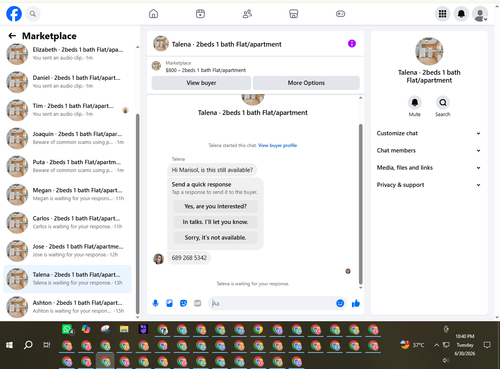Open the Marketplace storefront icon in top nav
This screenshot has height=369, width=500.
point(294,14)
